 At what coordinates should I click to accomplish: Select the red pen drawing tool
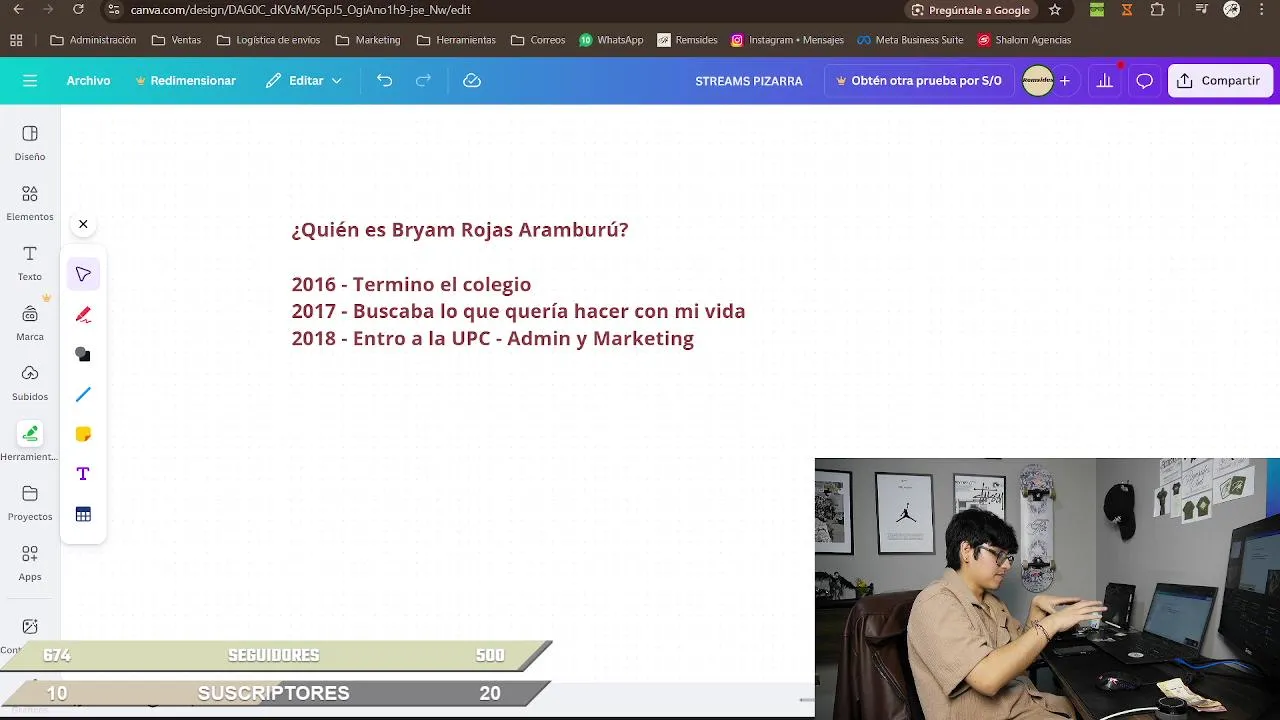[83, 314]
